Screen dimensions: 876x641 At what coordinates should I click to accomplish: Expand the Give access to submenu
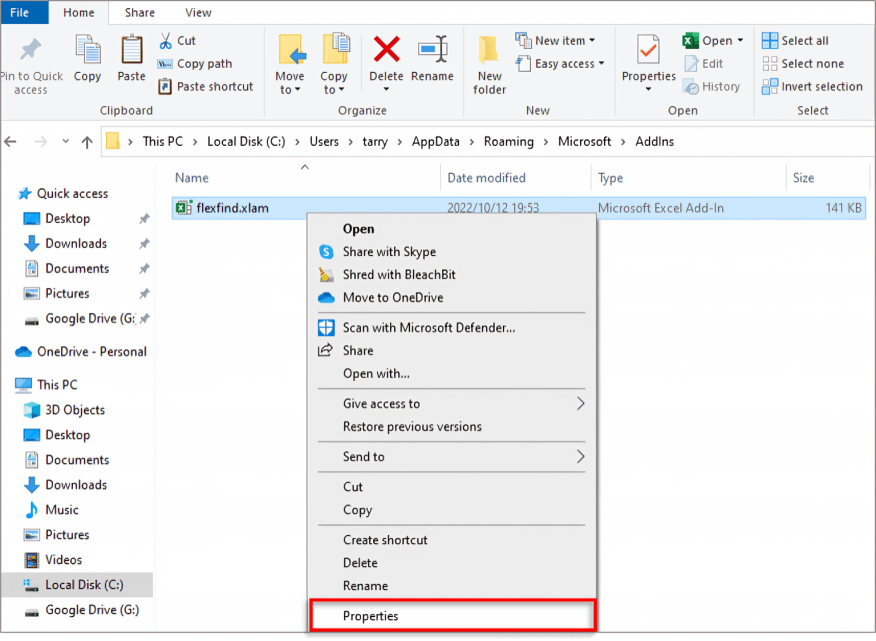pyautogui.click(x=580, y=403)
